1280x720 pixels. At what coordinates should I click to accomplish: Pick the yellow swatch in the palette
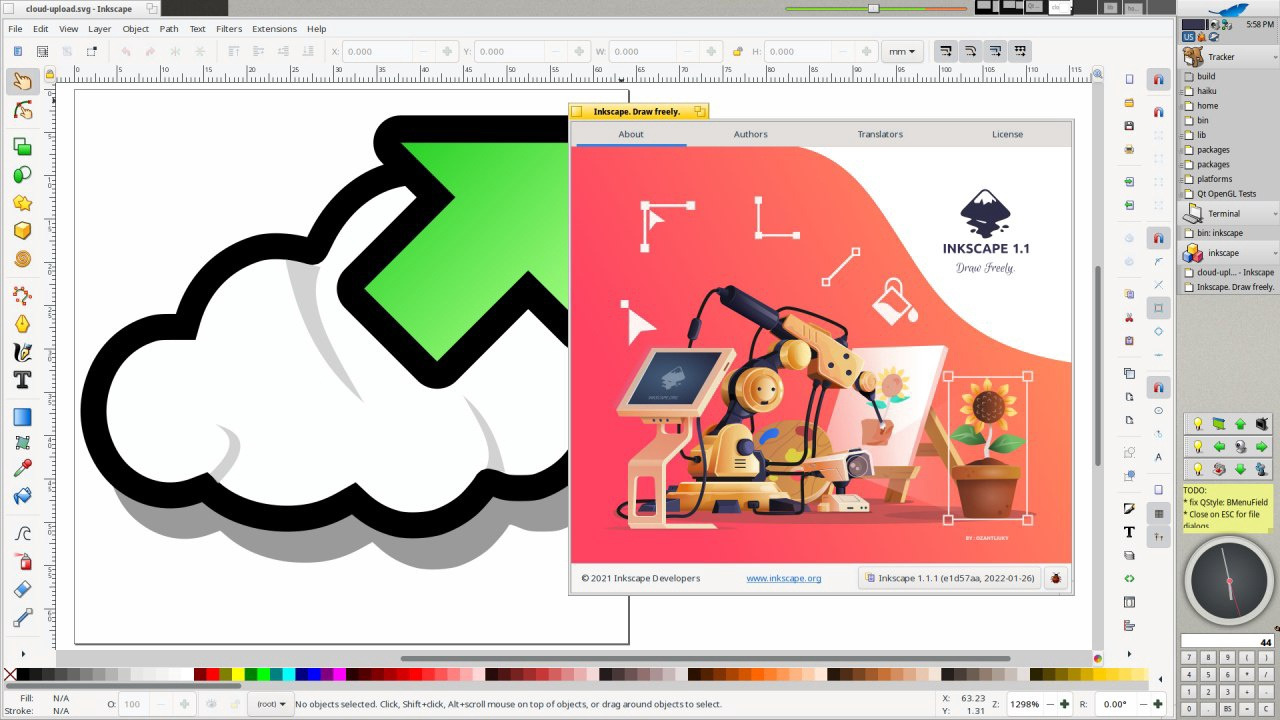coord(238,675)
